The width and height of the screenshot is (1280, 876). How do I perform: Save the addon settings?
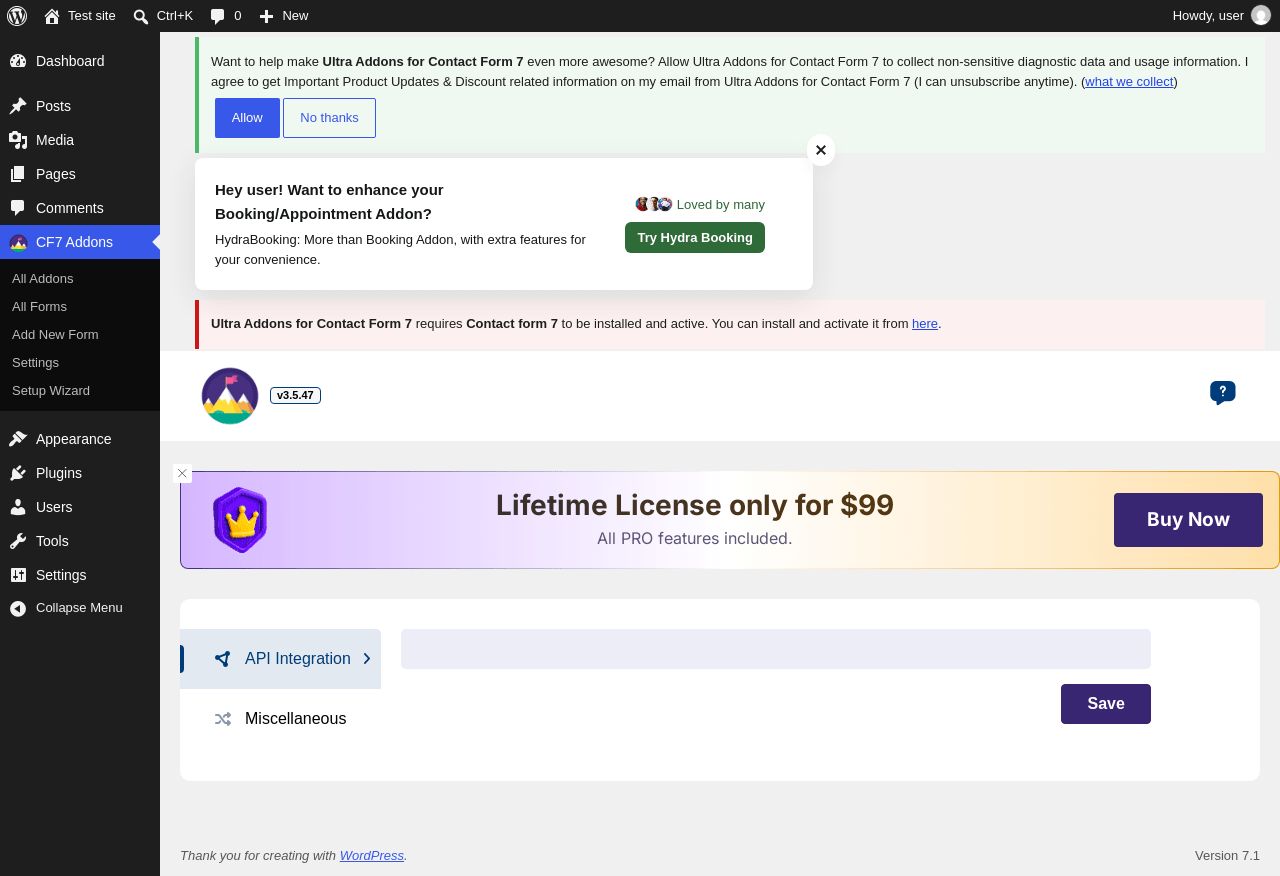(x=1106, y=704)
